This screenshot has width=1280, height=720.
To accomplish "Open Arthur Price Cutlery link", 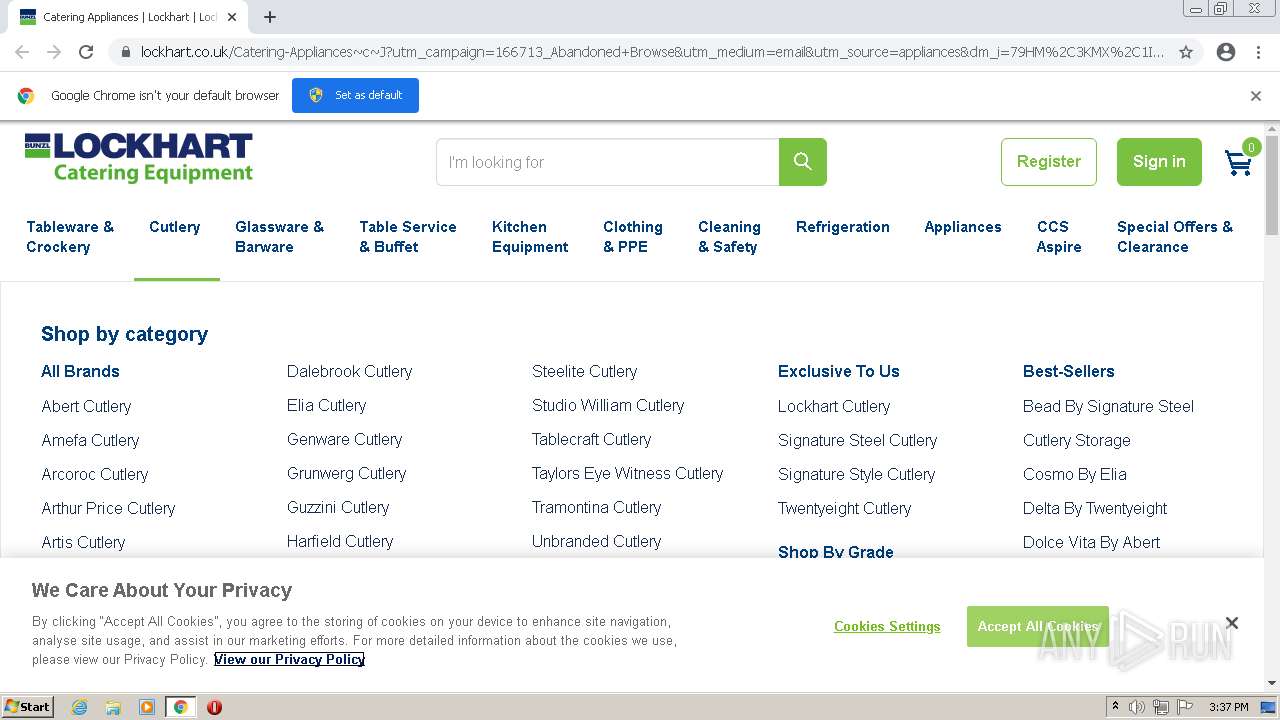I will click(108, 508).
